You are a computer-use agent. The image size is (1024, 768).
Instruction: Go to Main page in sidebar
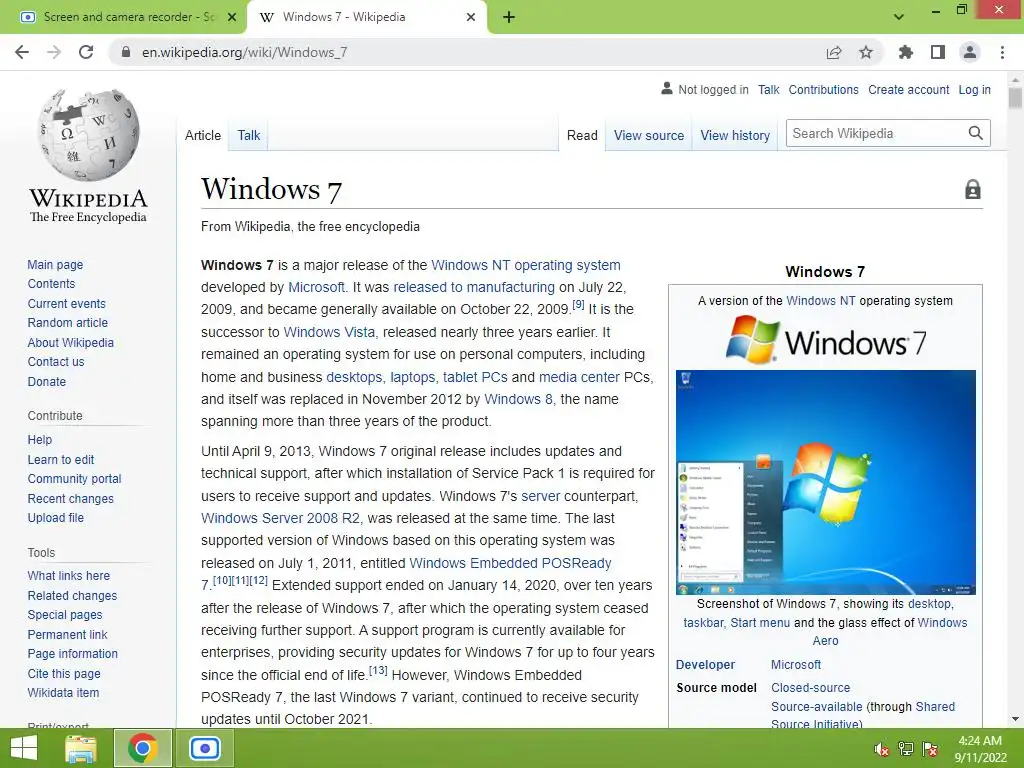(55, 264)
